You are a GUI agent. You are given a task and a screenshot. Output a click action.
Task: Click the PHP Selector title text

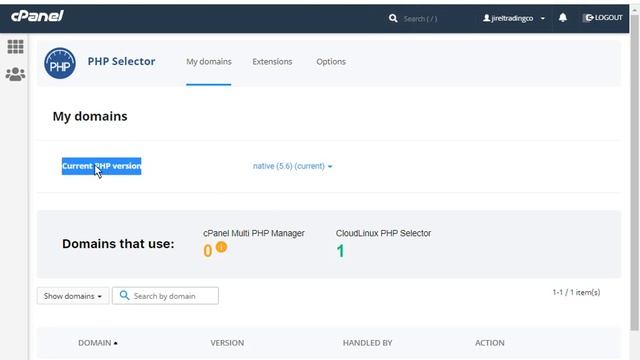point(121,62)
